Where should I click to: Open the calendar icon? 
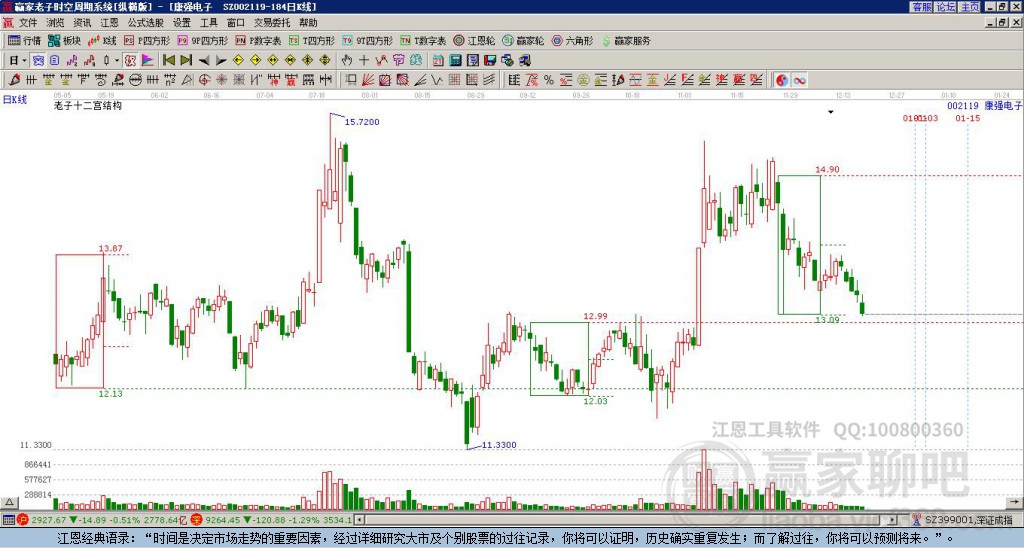point(438,61)
